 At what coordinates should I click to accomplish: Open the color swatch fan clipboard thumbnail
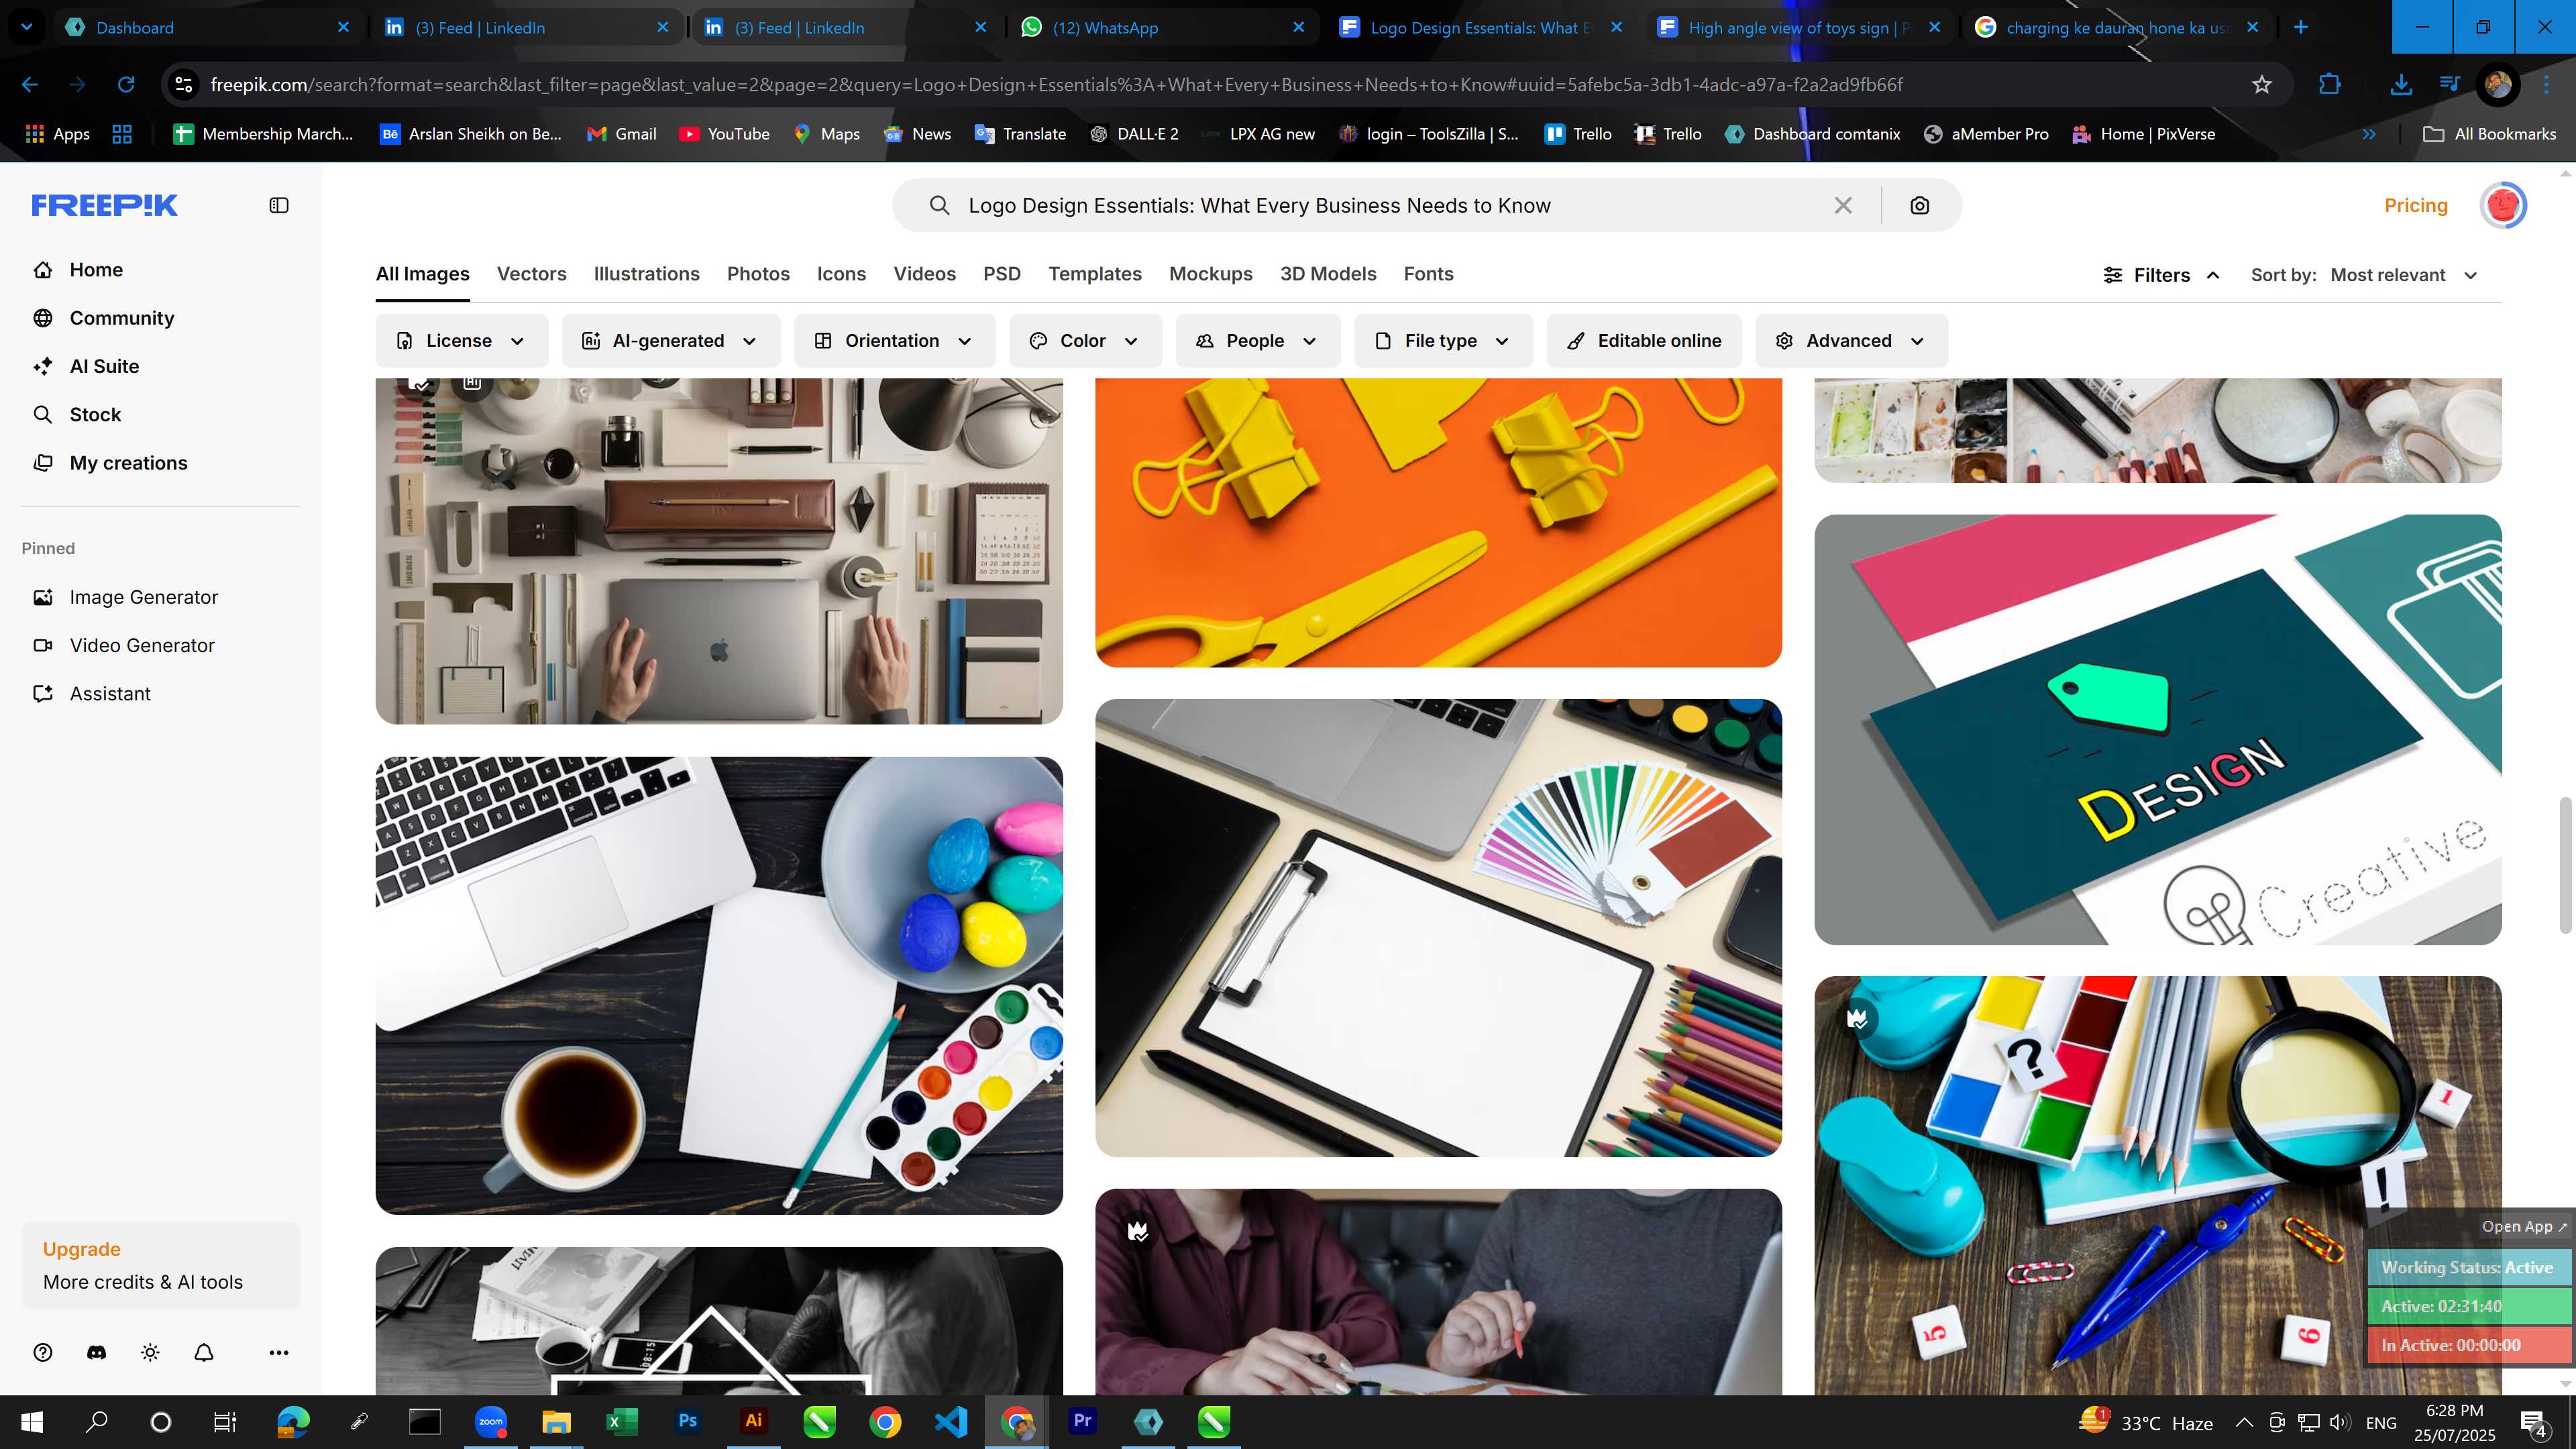click(1438, 928)
